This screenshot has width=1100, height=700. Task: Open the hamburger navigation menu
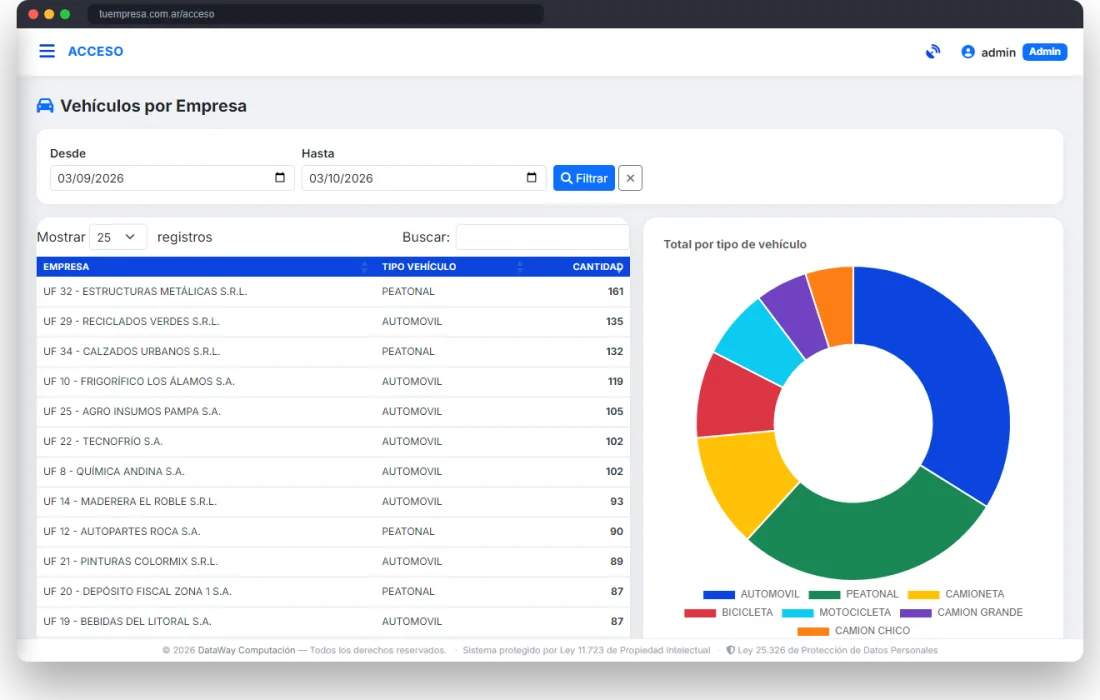(47, 51)
